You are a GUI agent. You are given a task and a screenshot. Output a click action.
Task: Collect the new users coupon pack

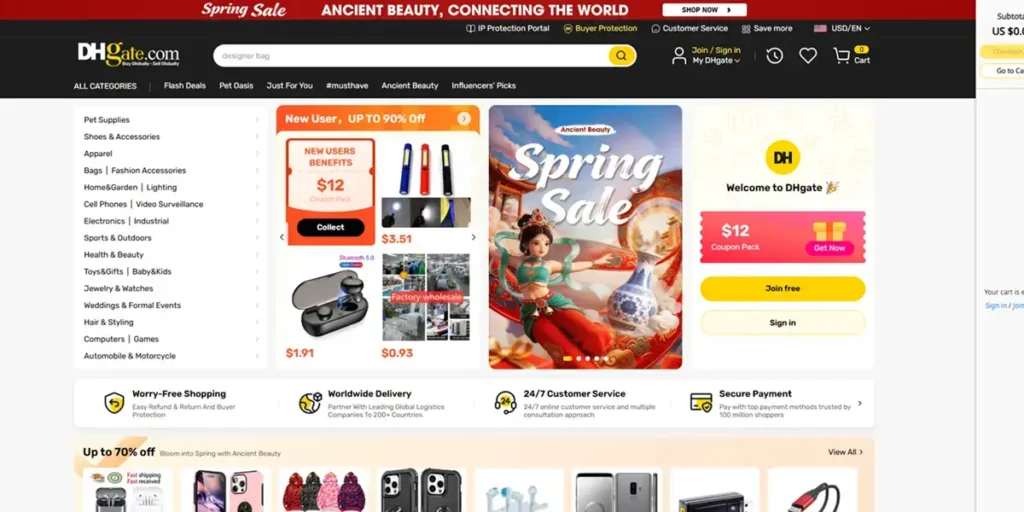pos(330,227)
